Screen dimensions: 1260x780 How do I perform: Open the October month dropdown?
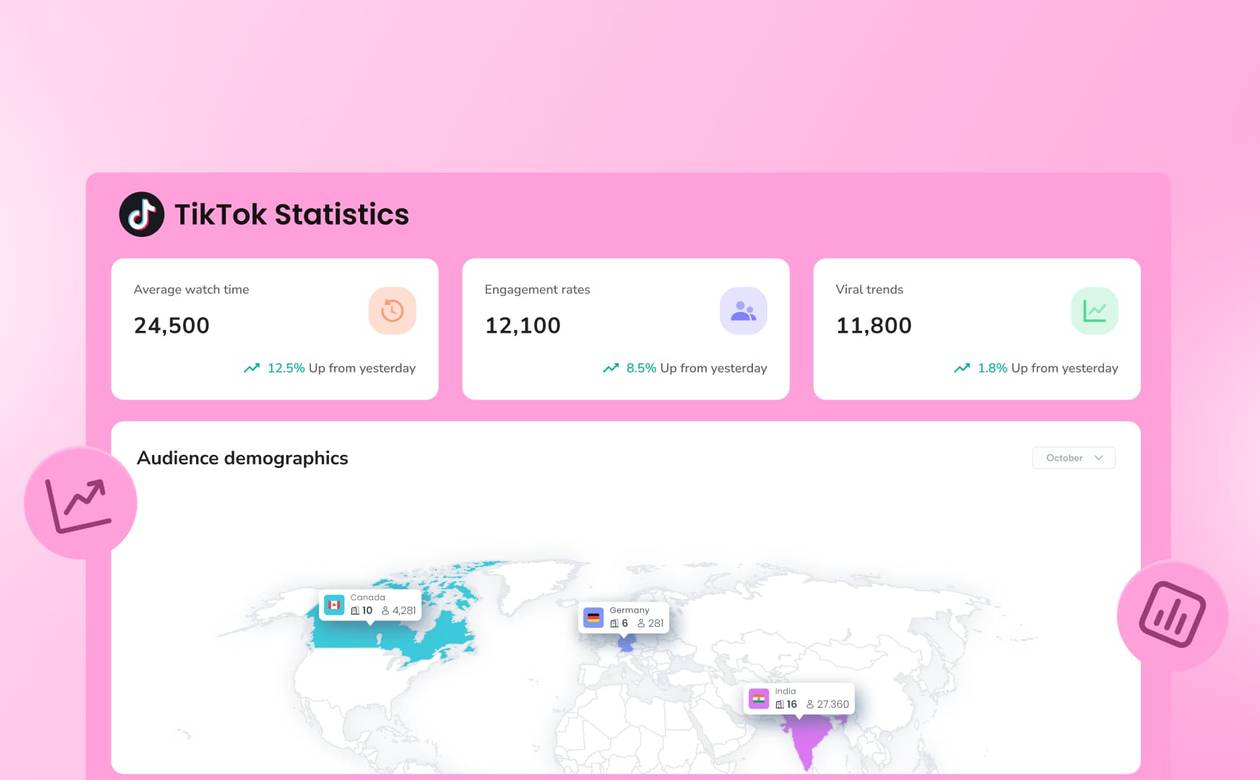click(1074, 458)
